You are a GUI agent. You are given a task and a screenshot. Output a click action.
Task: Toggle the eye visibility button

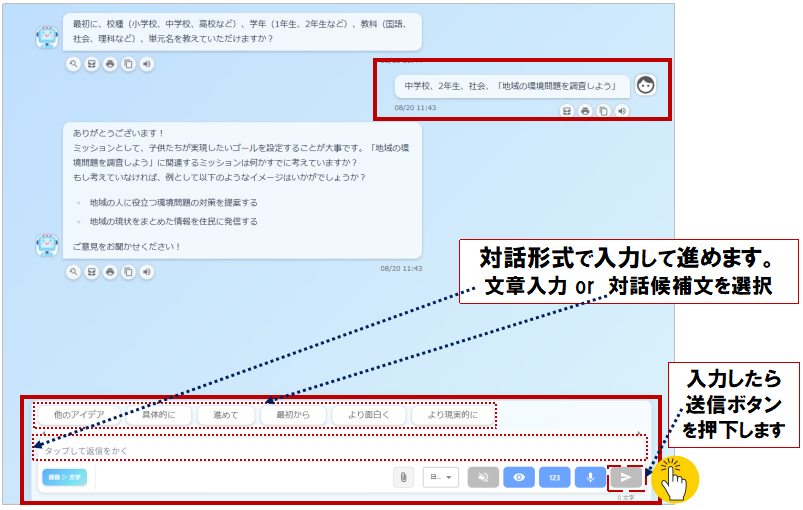[518, 478]
